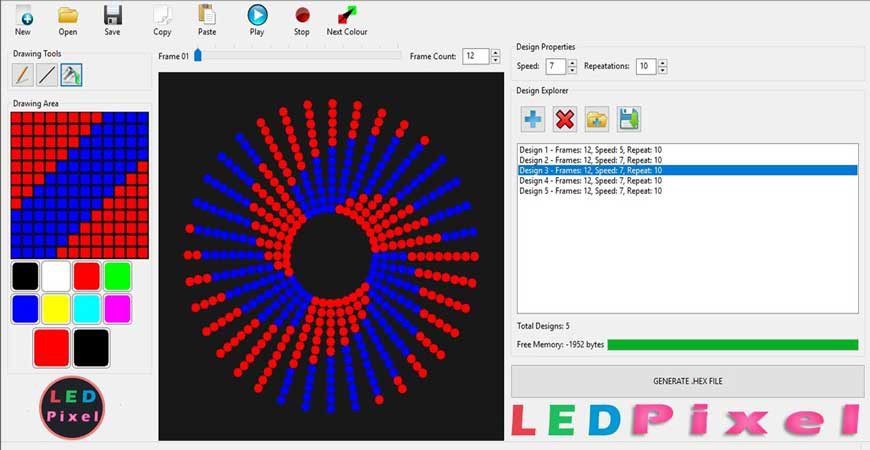Pick the black colour swatch in the palette grid
This screenshot has width=870, height=450.
click(25, 276)
